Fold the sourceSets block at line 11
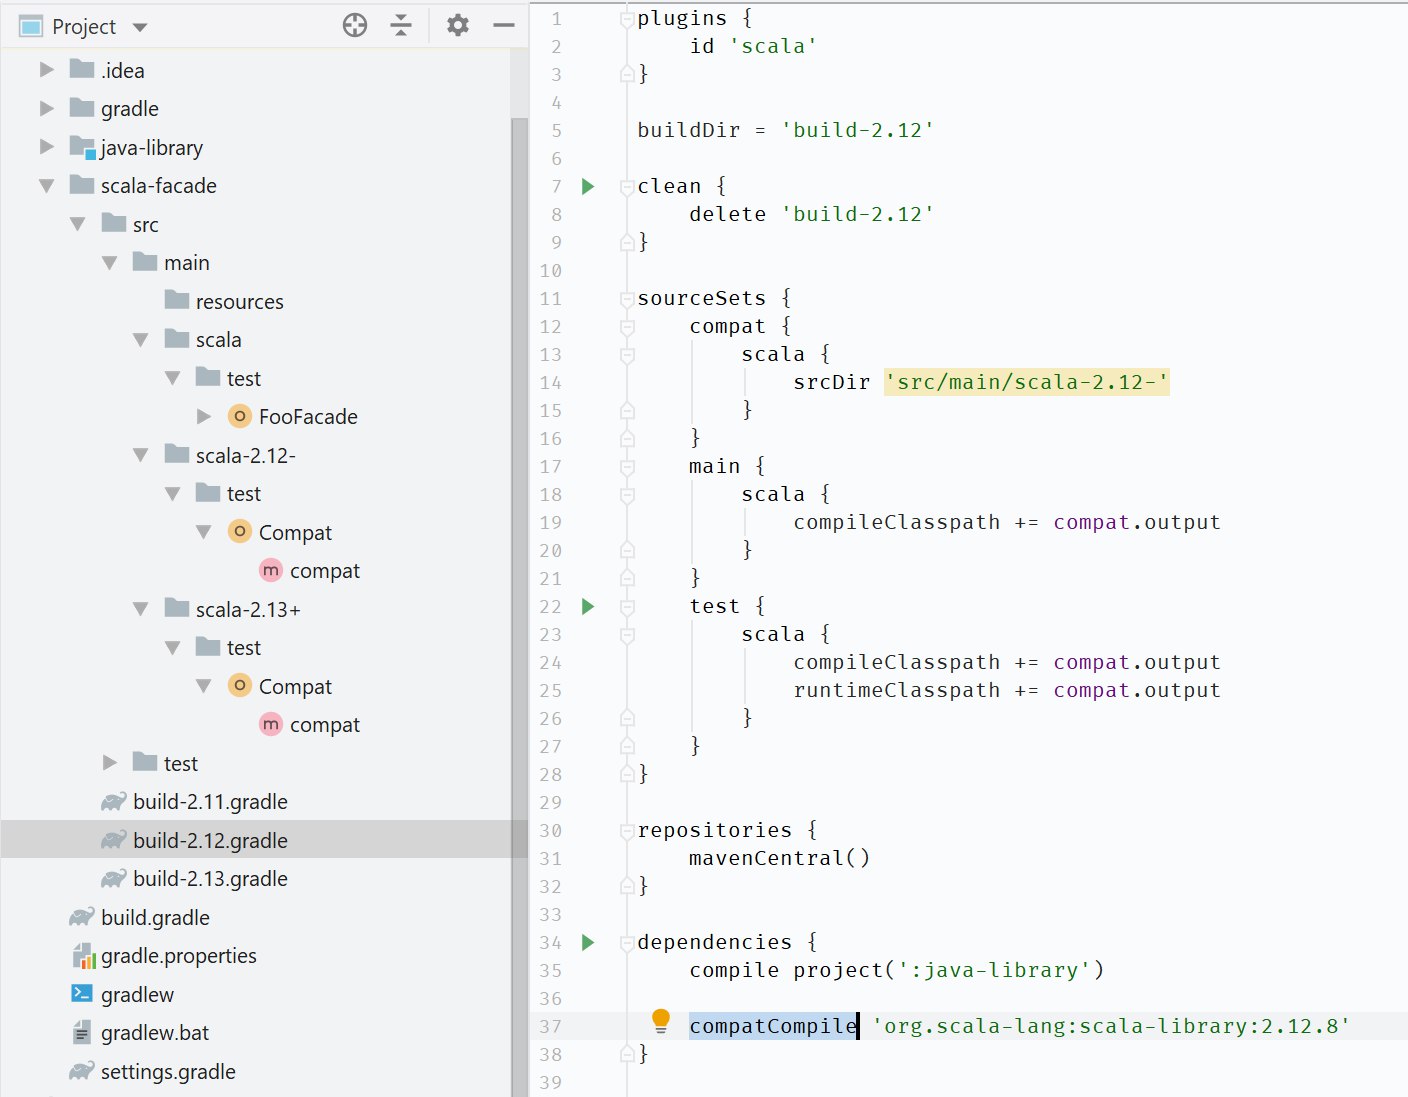The height and width of the screenshot is (1097, 1408). pos(627,298)
